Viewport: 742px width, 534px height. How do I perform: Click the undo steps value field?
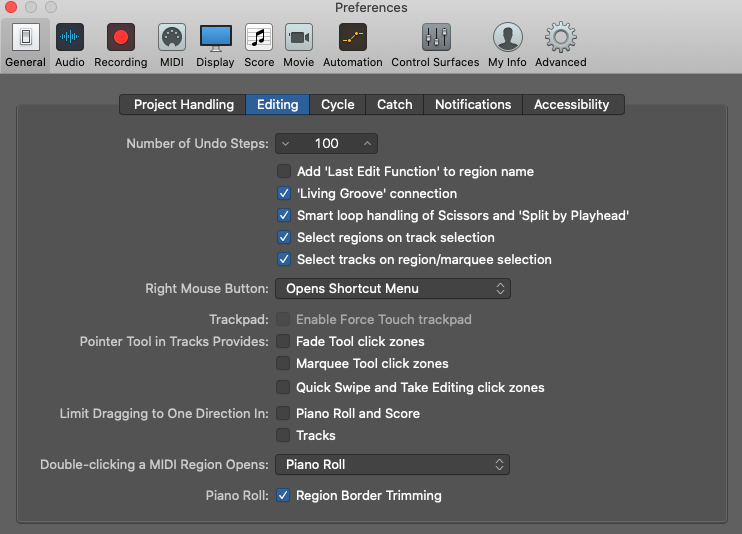tap(327, 143)
